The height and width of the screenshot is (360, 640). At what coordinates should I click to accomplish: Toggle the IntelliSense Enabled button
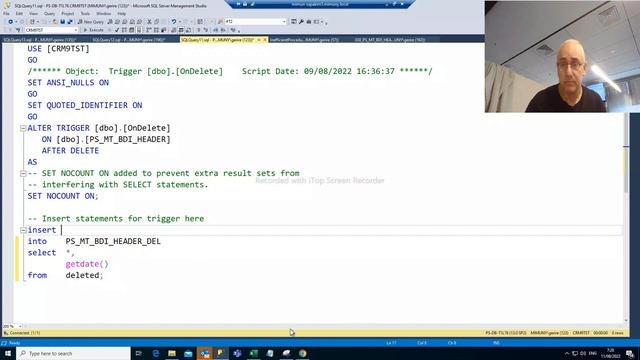coord(139,30)
